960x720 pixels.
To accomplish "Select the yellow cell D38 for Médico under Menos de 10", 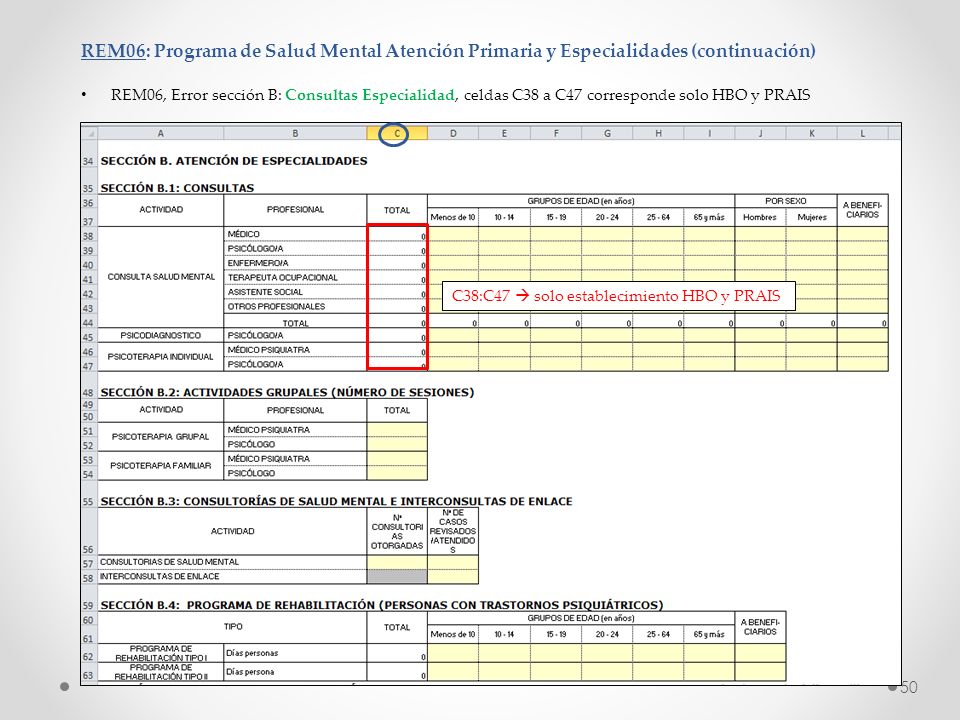I will [x=453, y=234].
